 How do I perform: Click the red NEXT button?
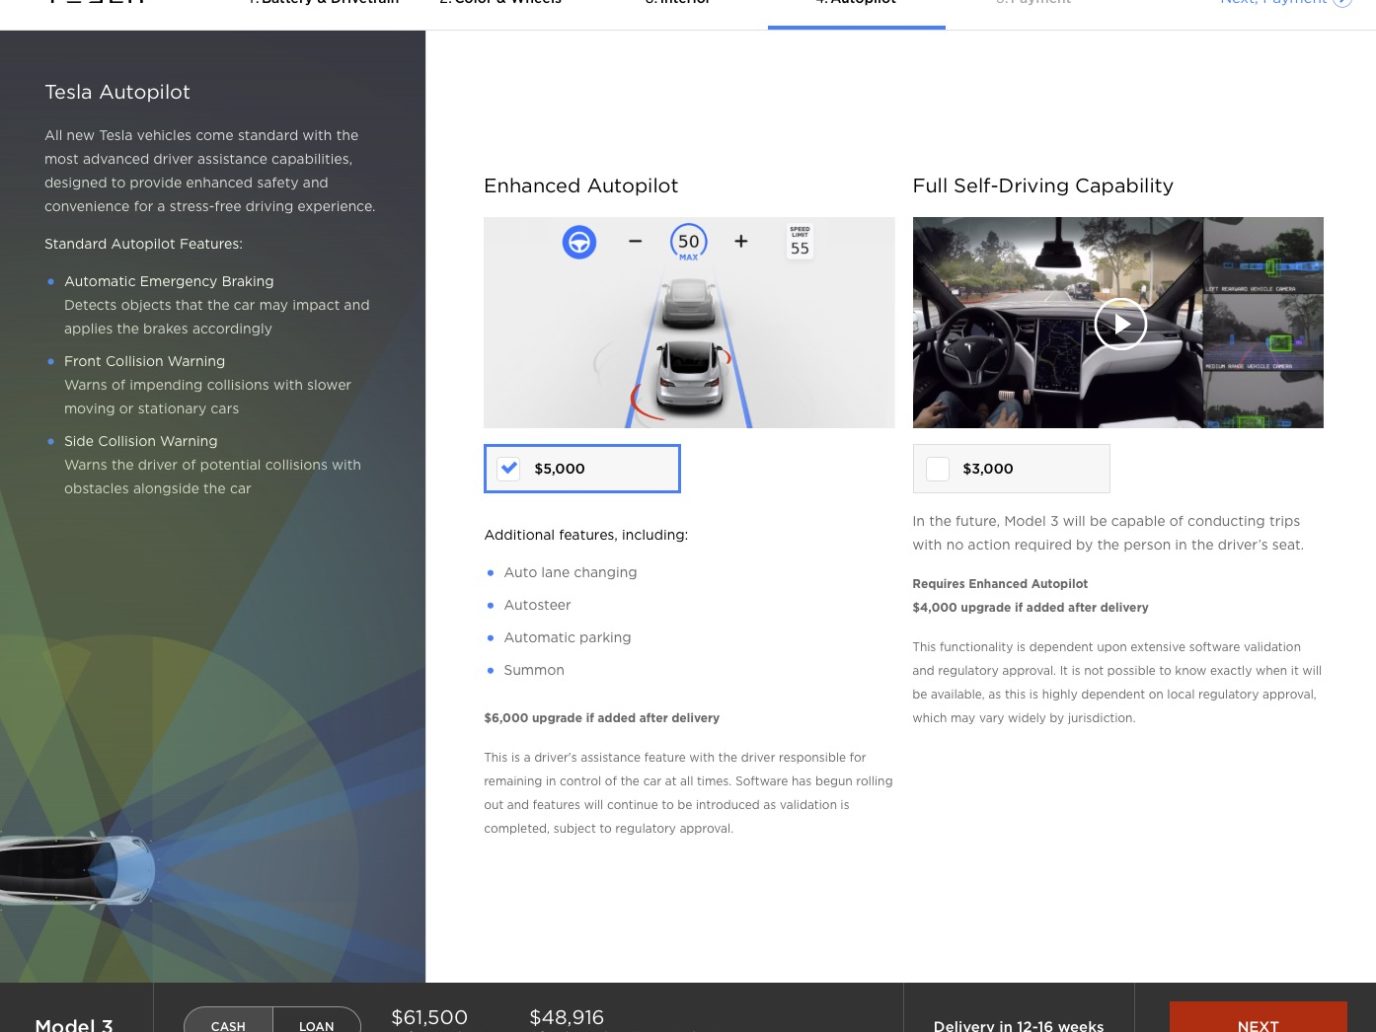1258,1018
